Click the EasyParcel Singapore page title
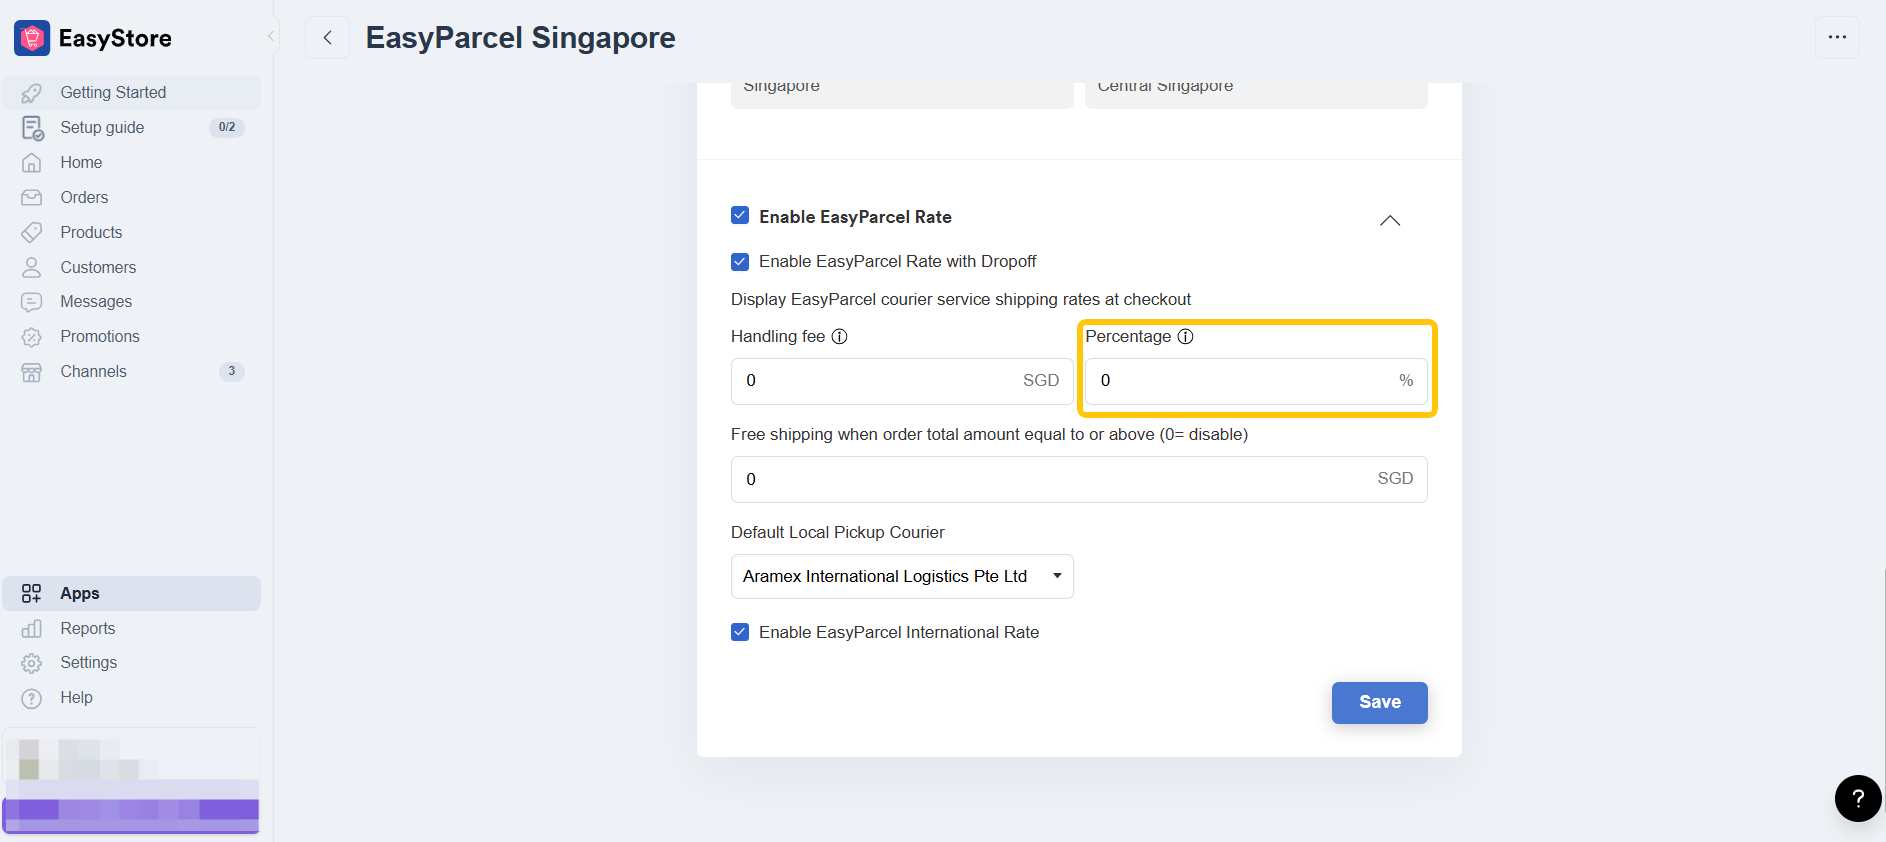Screen dimensions: 1886x842 click(x=521, y=38)
